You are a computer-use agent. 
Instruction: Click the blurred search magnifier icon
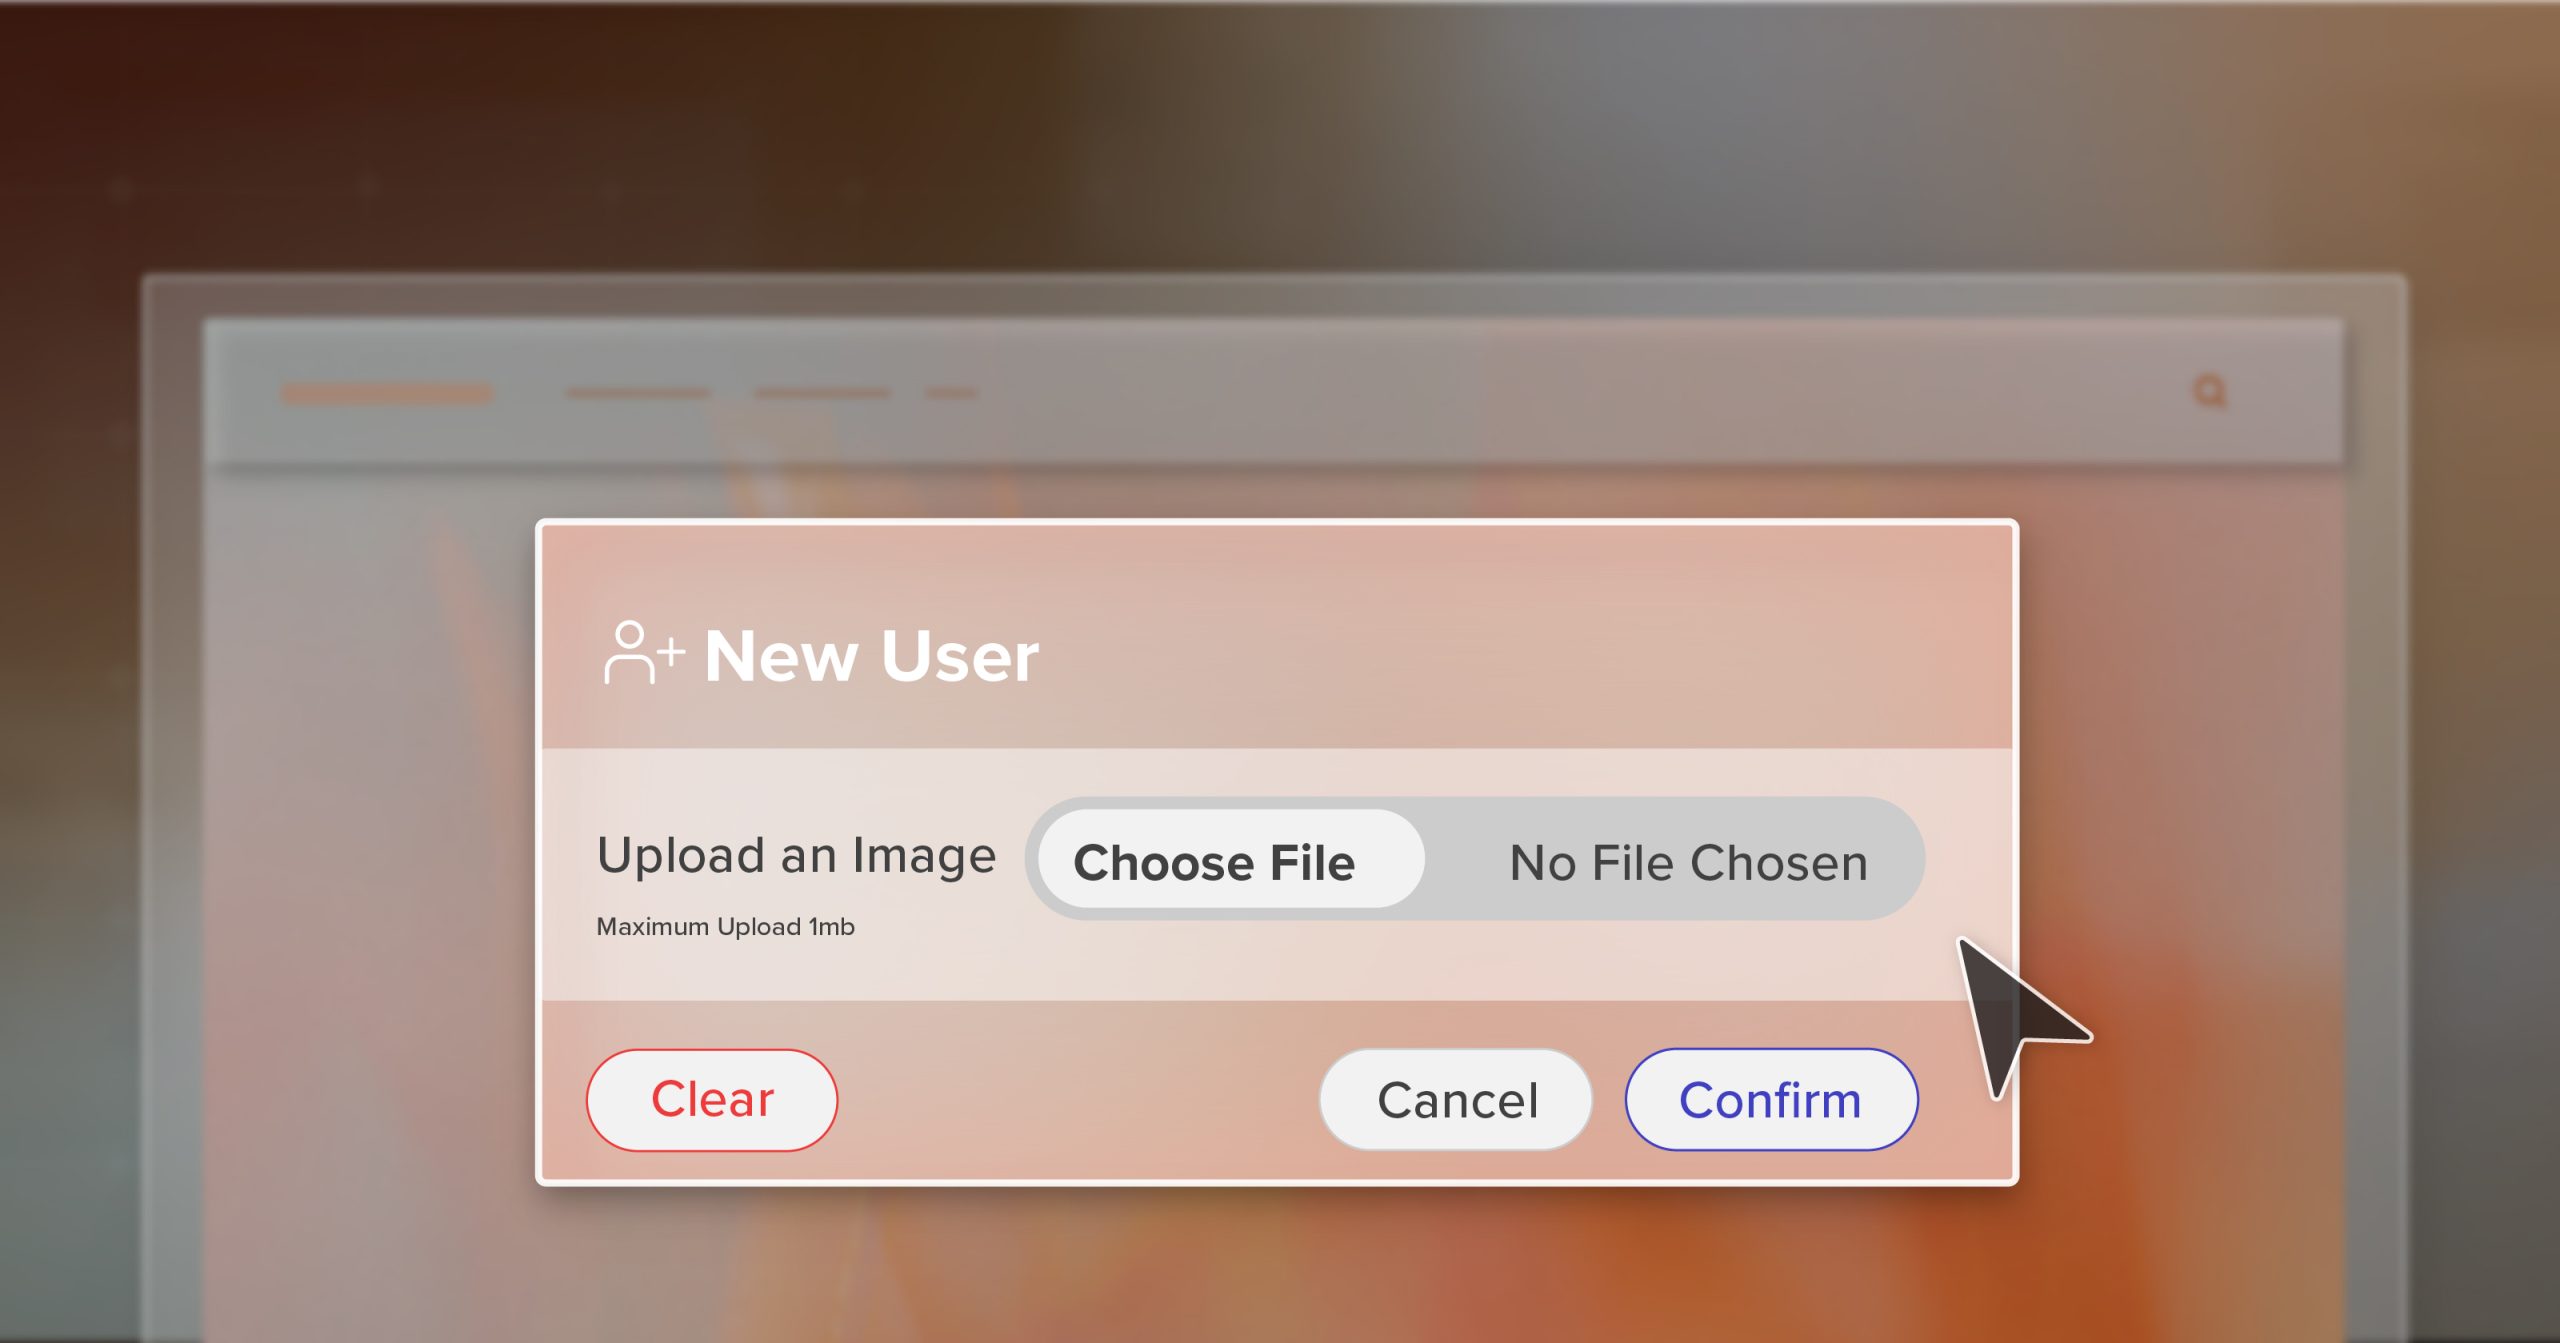click(2209, 391)
